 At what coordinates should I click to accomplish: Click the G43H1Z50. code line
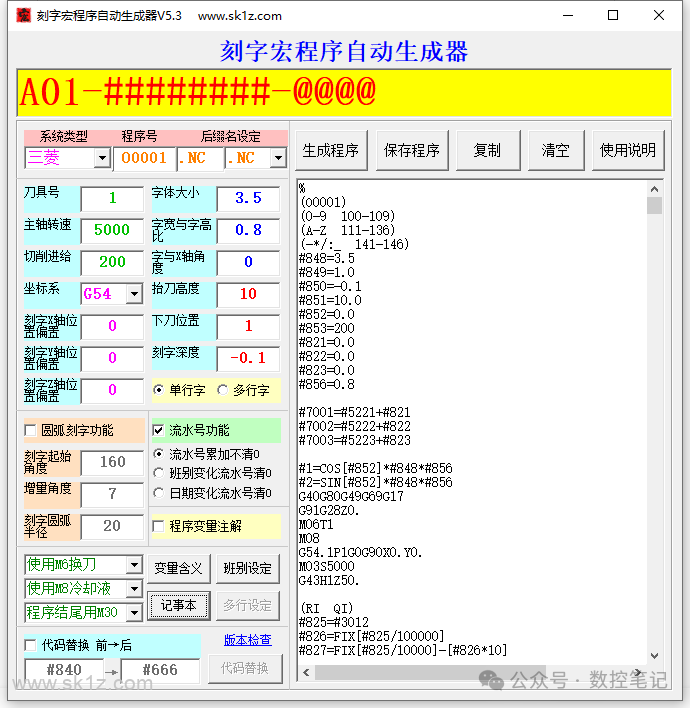(x=329, y=581)
